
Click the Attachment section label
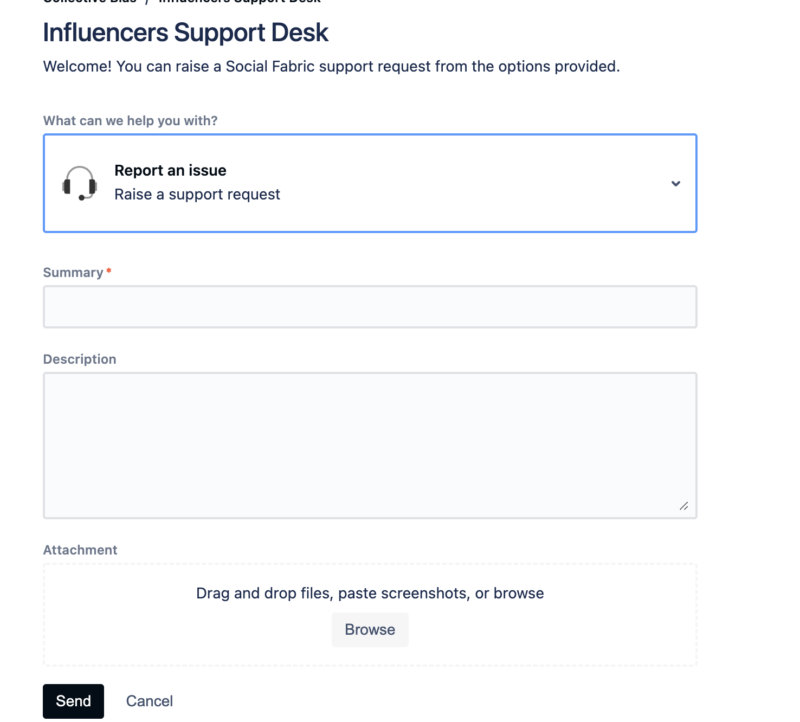click(x=80, y=550)
